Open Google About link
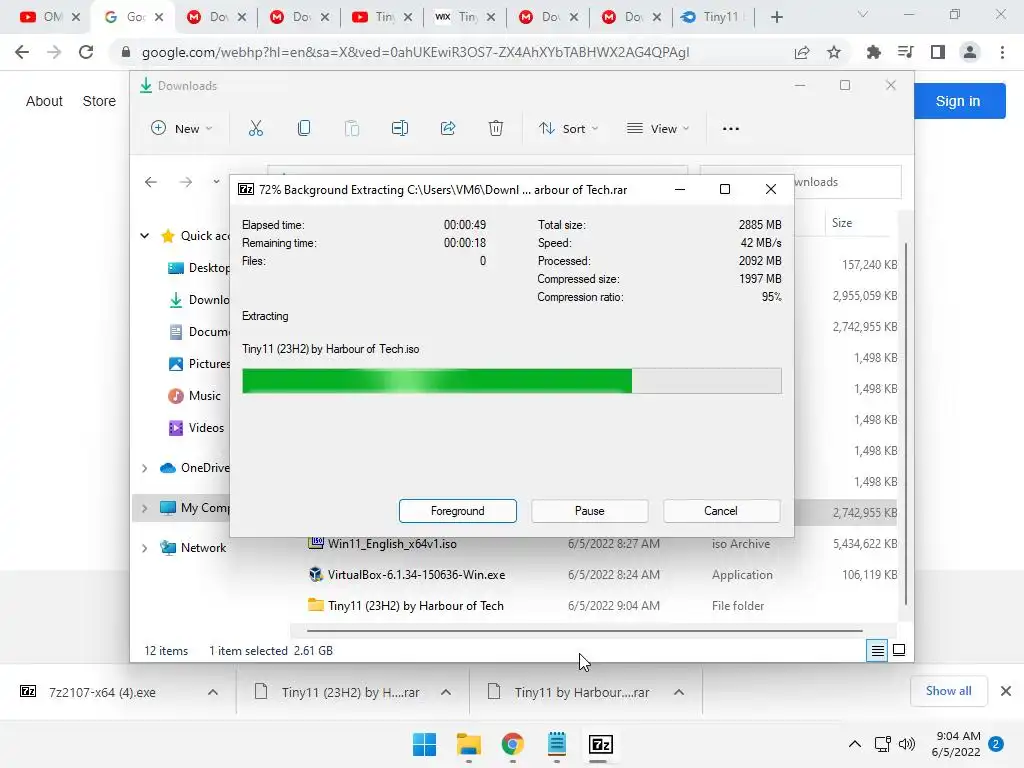The image size is (1024, 768). pyautogui.click(x=44, y=101)
